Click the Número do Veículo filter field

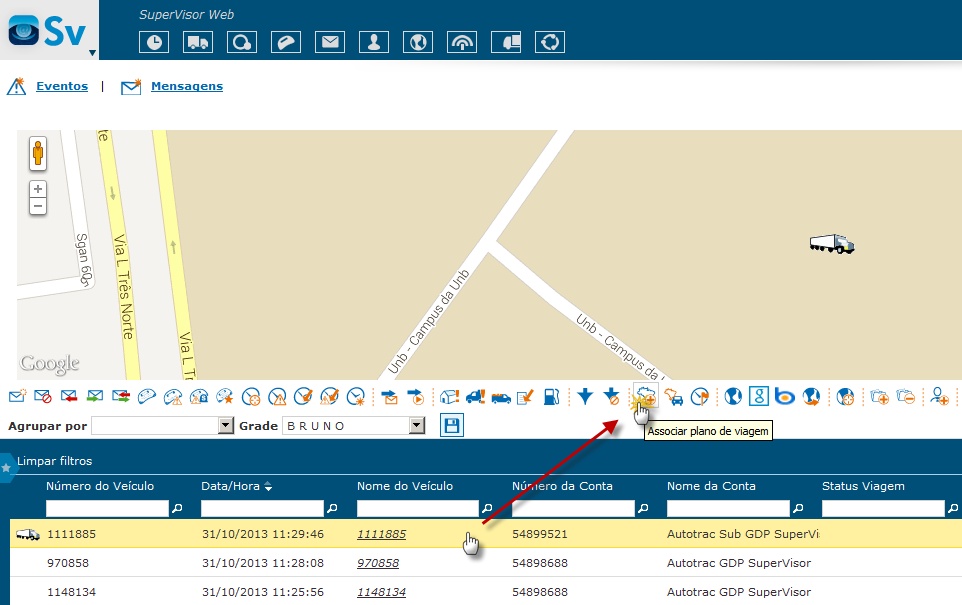point(107,508)
